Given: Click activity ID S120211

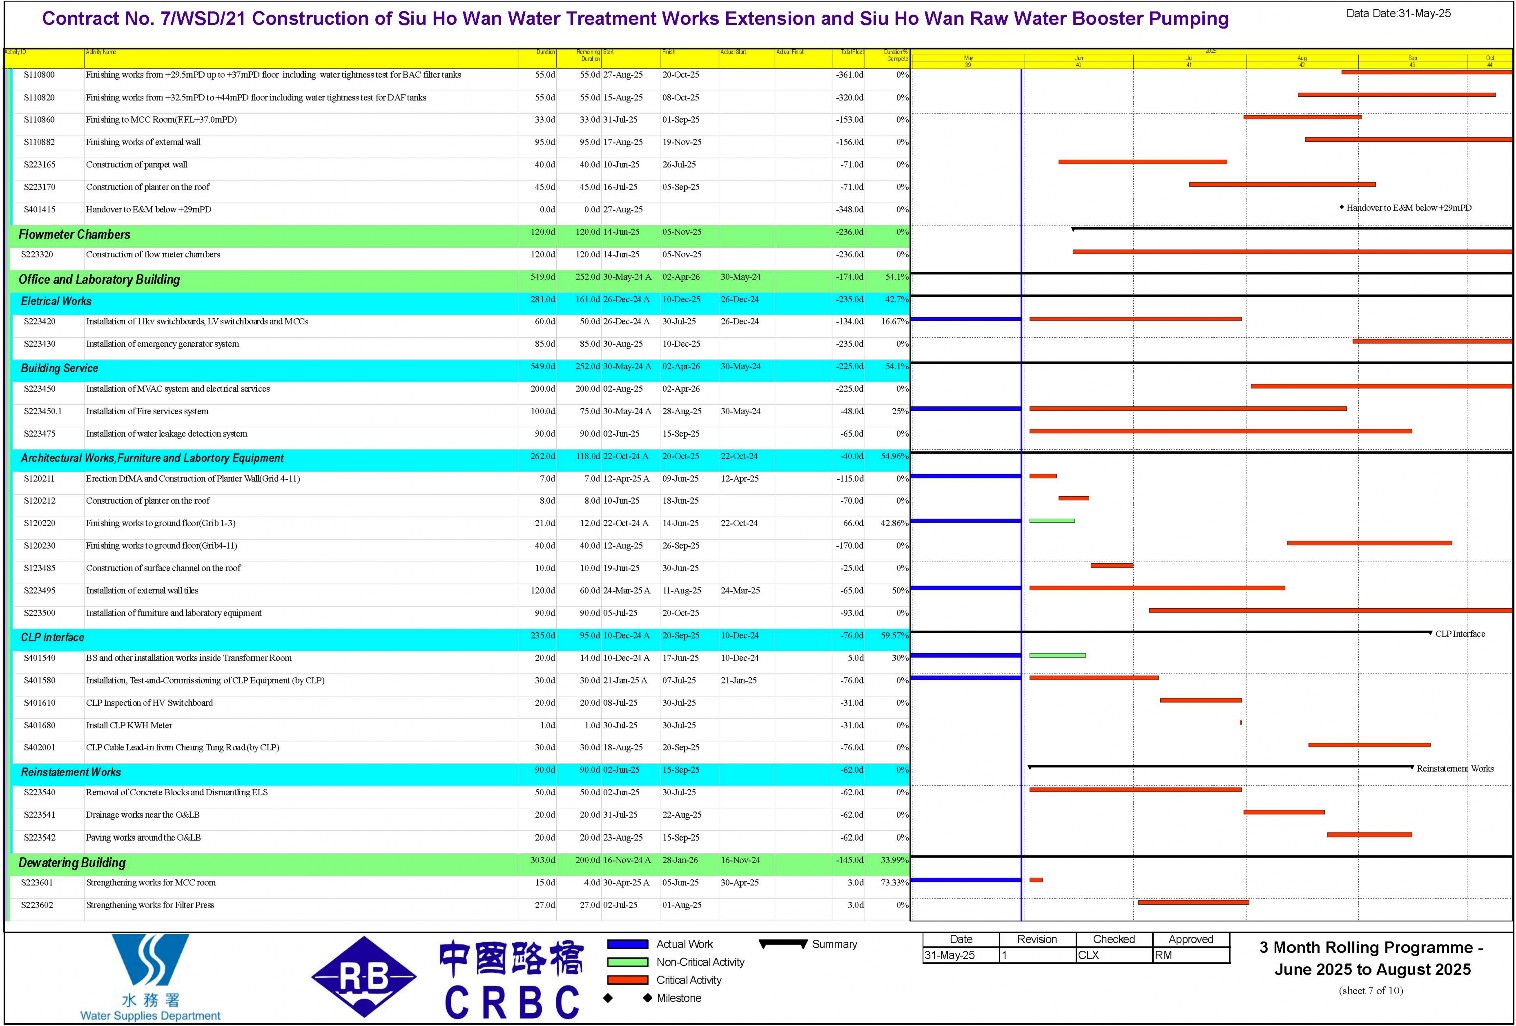Looking at the screenshot, I should coord(39,479).
